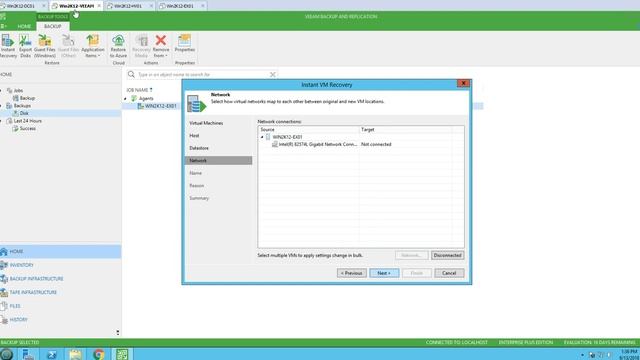Collapse the Agents group arrow
The image size is (640, 360).
126,98
